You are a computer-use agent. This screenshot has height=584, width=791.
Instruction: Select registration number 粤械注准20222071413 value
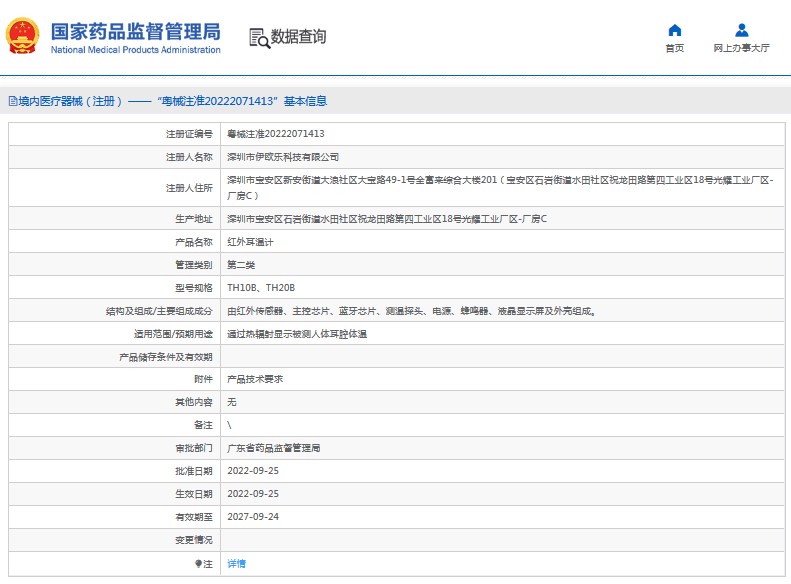(x=275, y=134)
